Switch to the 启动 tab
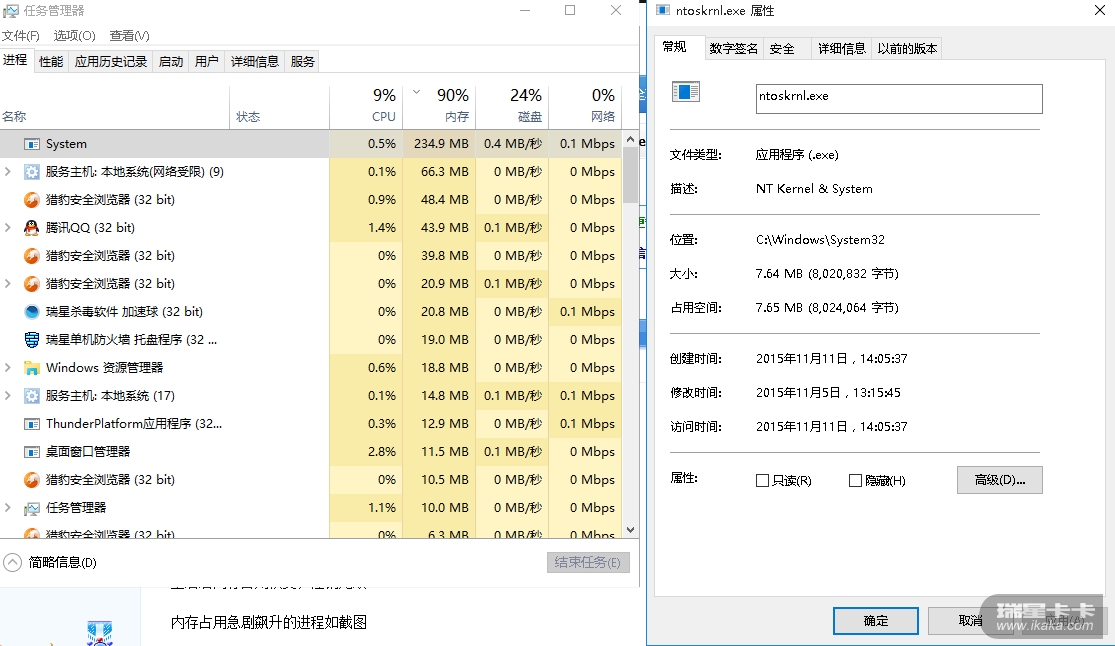 click(x=171, y=62)
